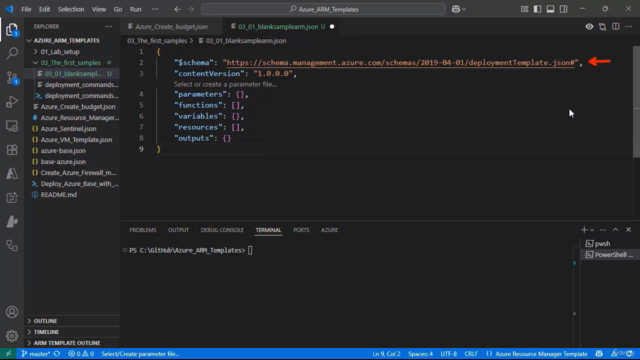Open the Go menu
This screenshot has width=640, height=360.
coord(118,9)
